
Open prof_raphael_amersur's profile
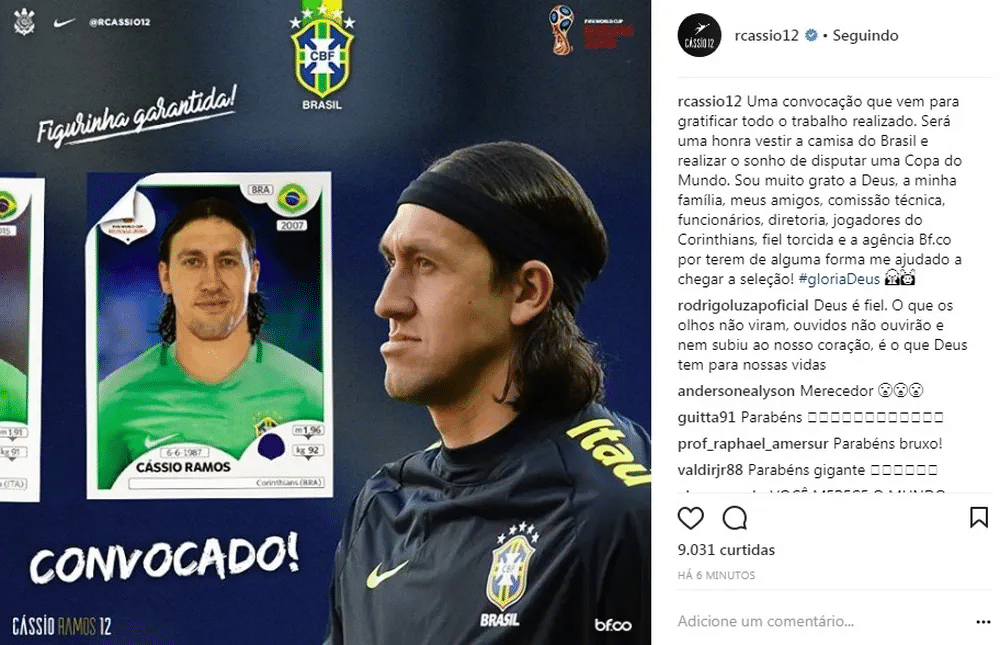point(753,443)
